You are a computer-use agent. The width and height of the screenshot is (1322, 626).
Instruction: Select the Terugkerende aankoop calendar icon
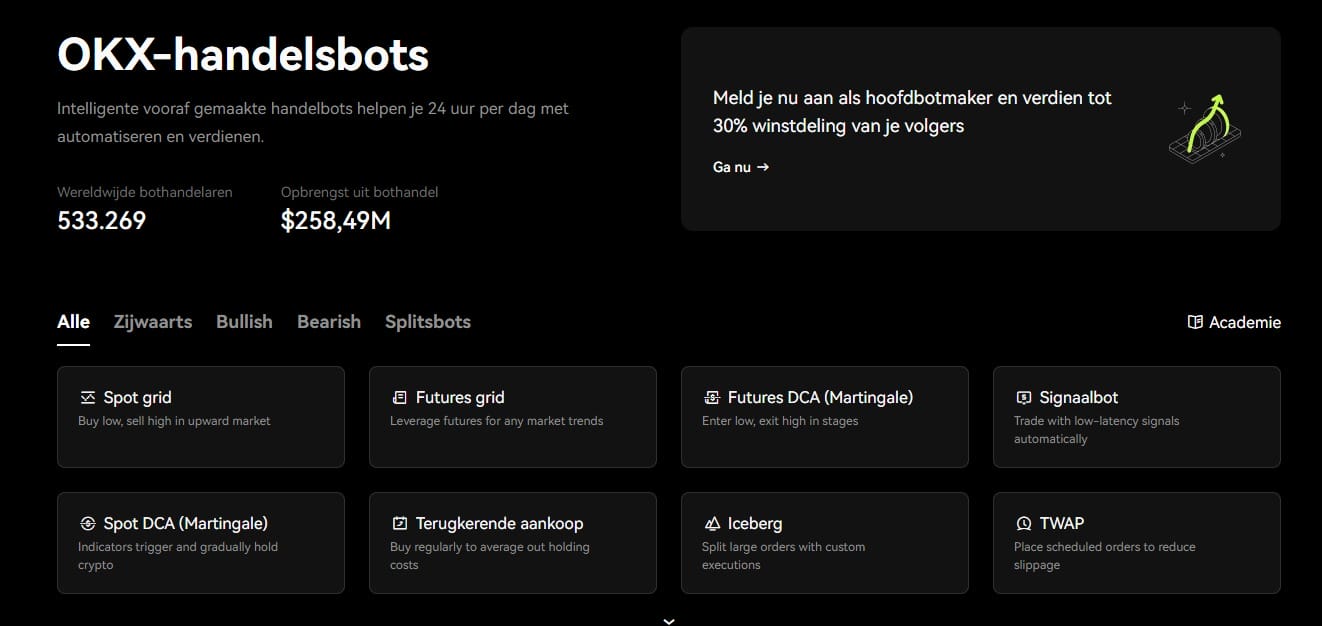coord(400,523)
